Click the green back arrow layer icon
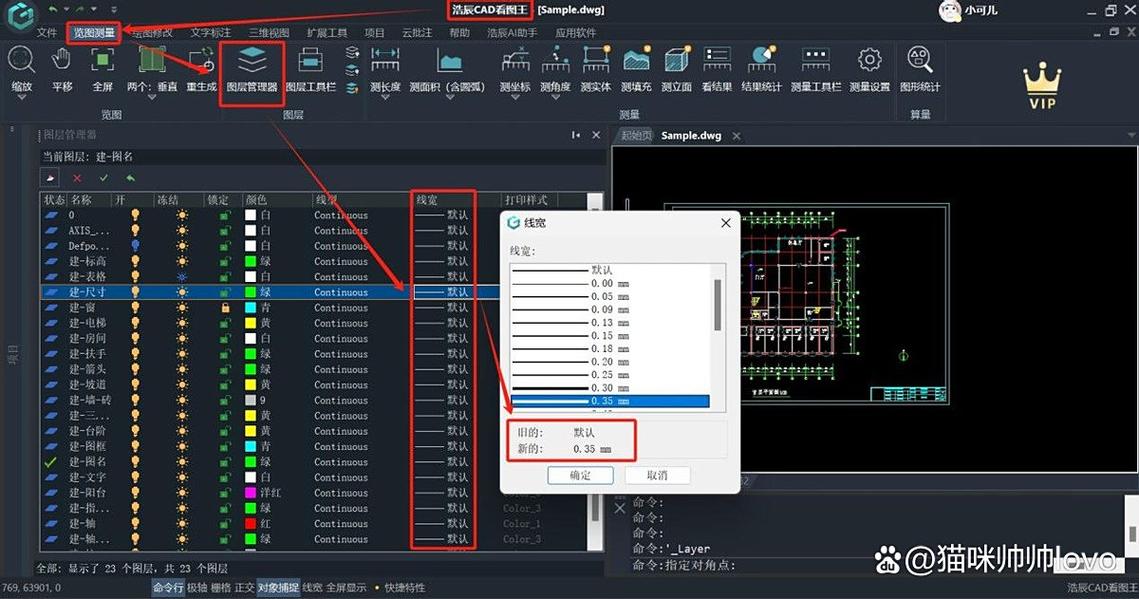The height and width of the screenshot is (599, 1139). point(130,178)
